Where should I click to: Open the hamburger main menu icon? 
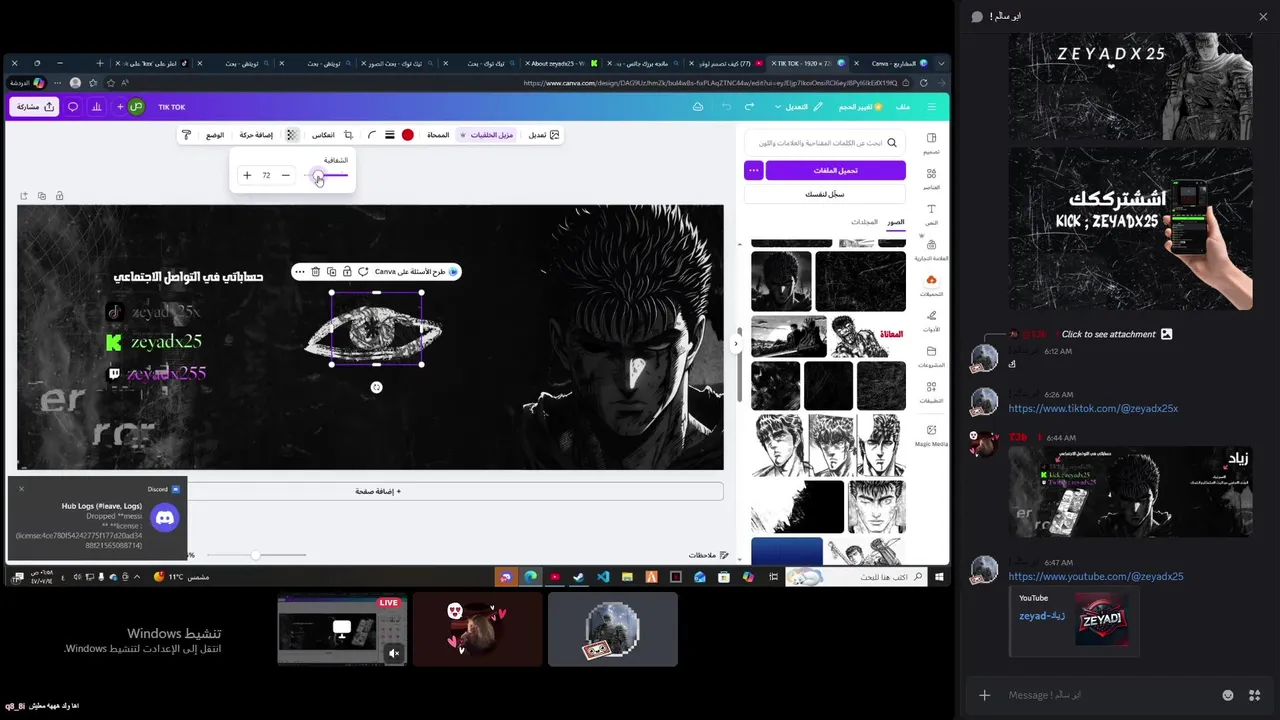pos(932,106)
